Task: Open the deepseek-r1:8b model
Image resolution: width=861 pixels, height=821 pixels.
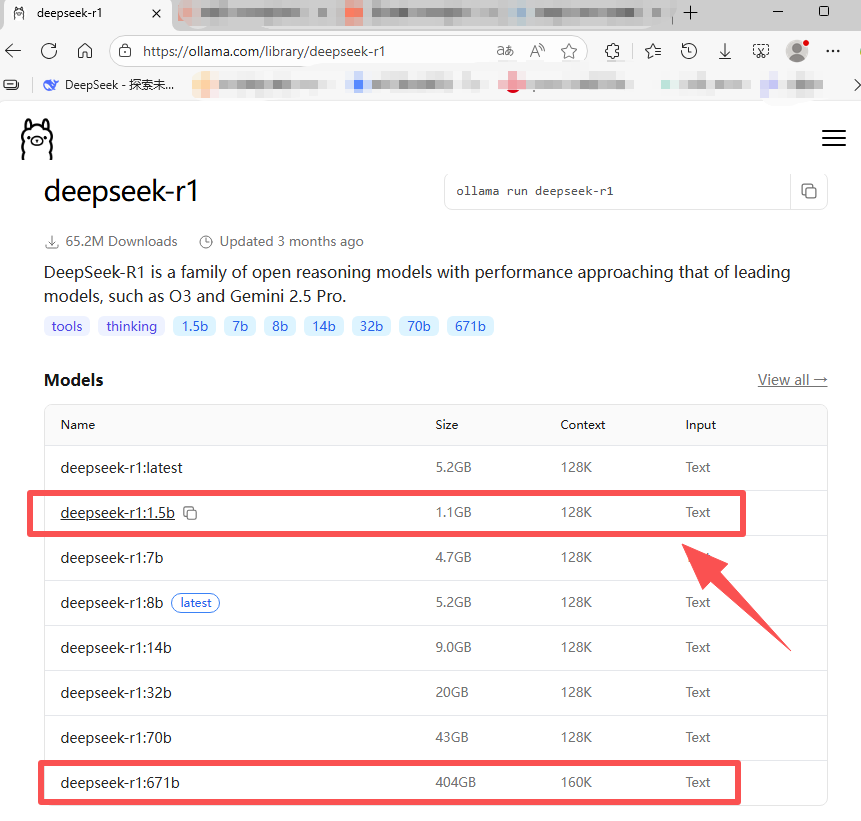Action: coord(112,603)
